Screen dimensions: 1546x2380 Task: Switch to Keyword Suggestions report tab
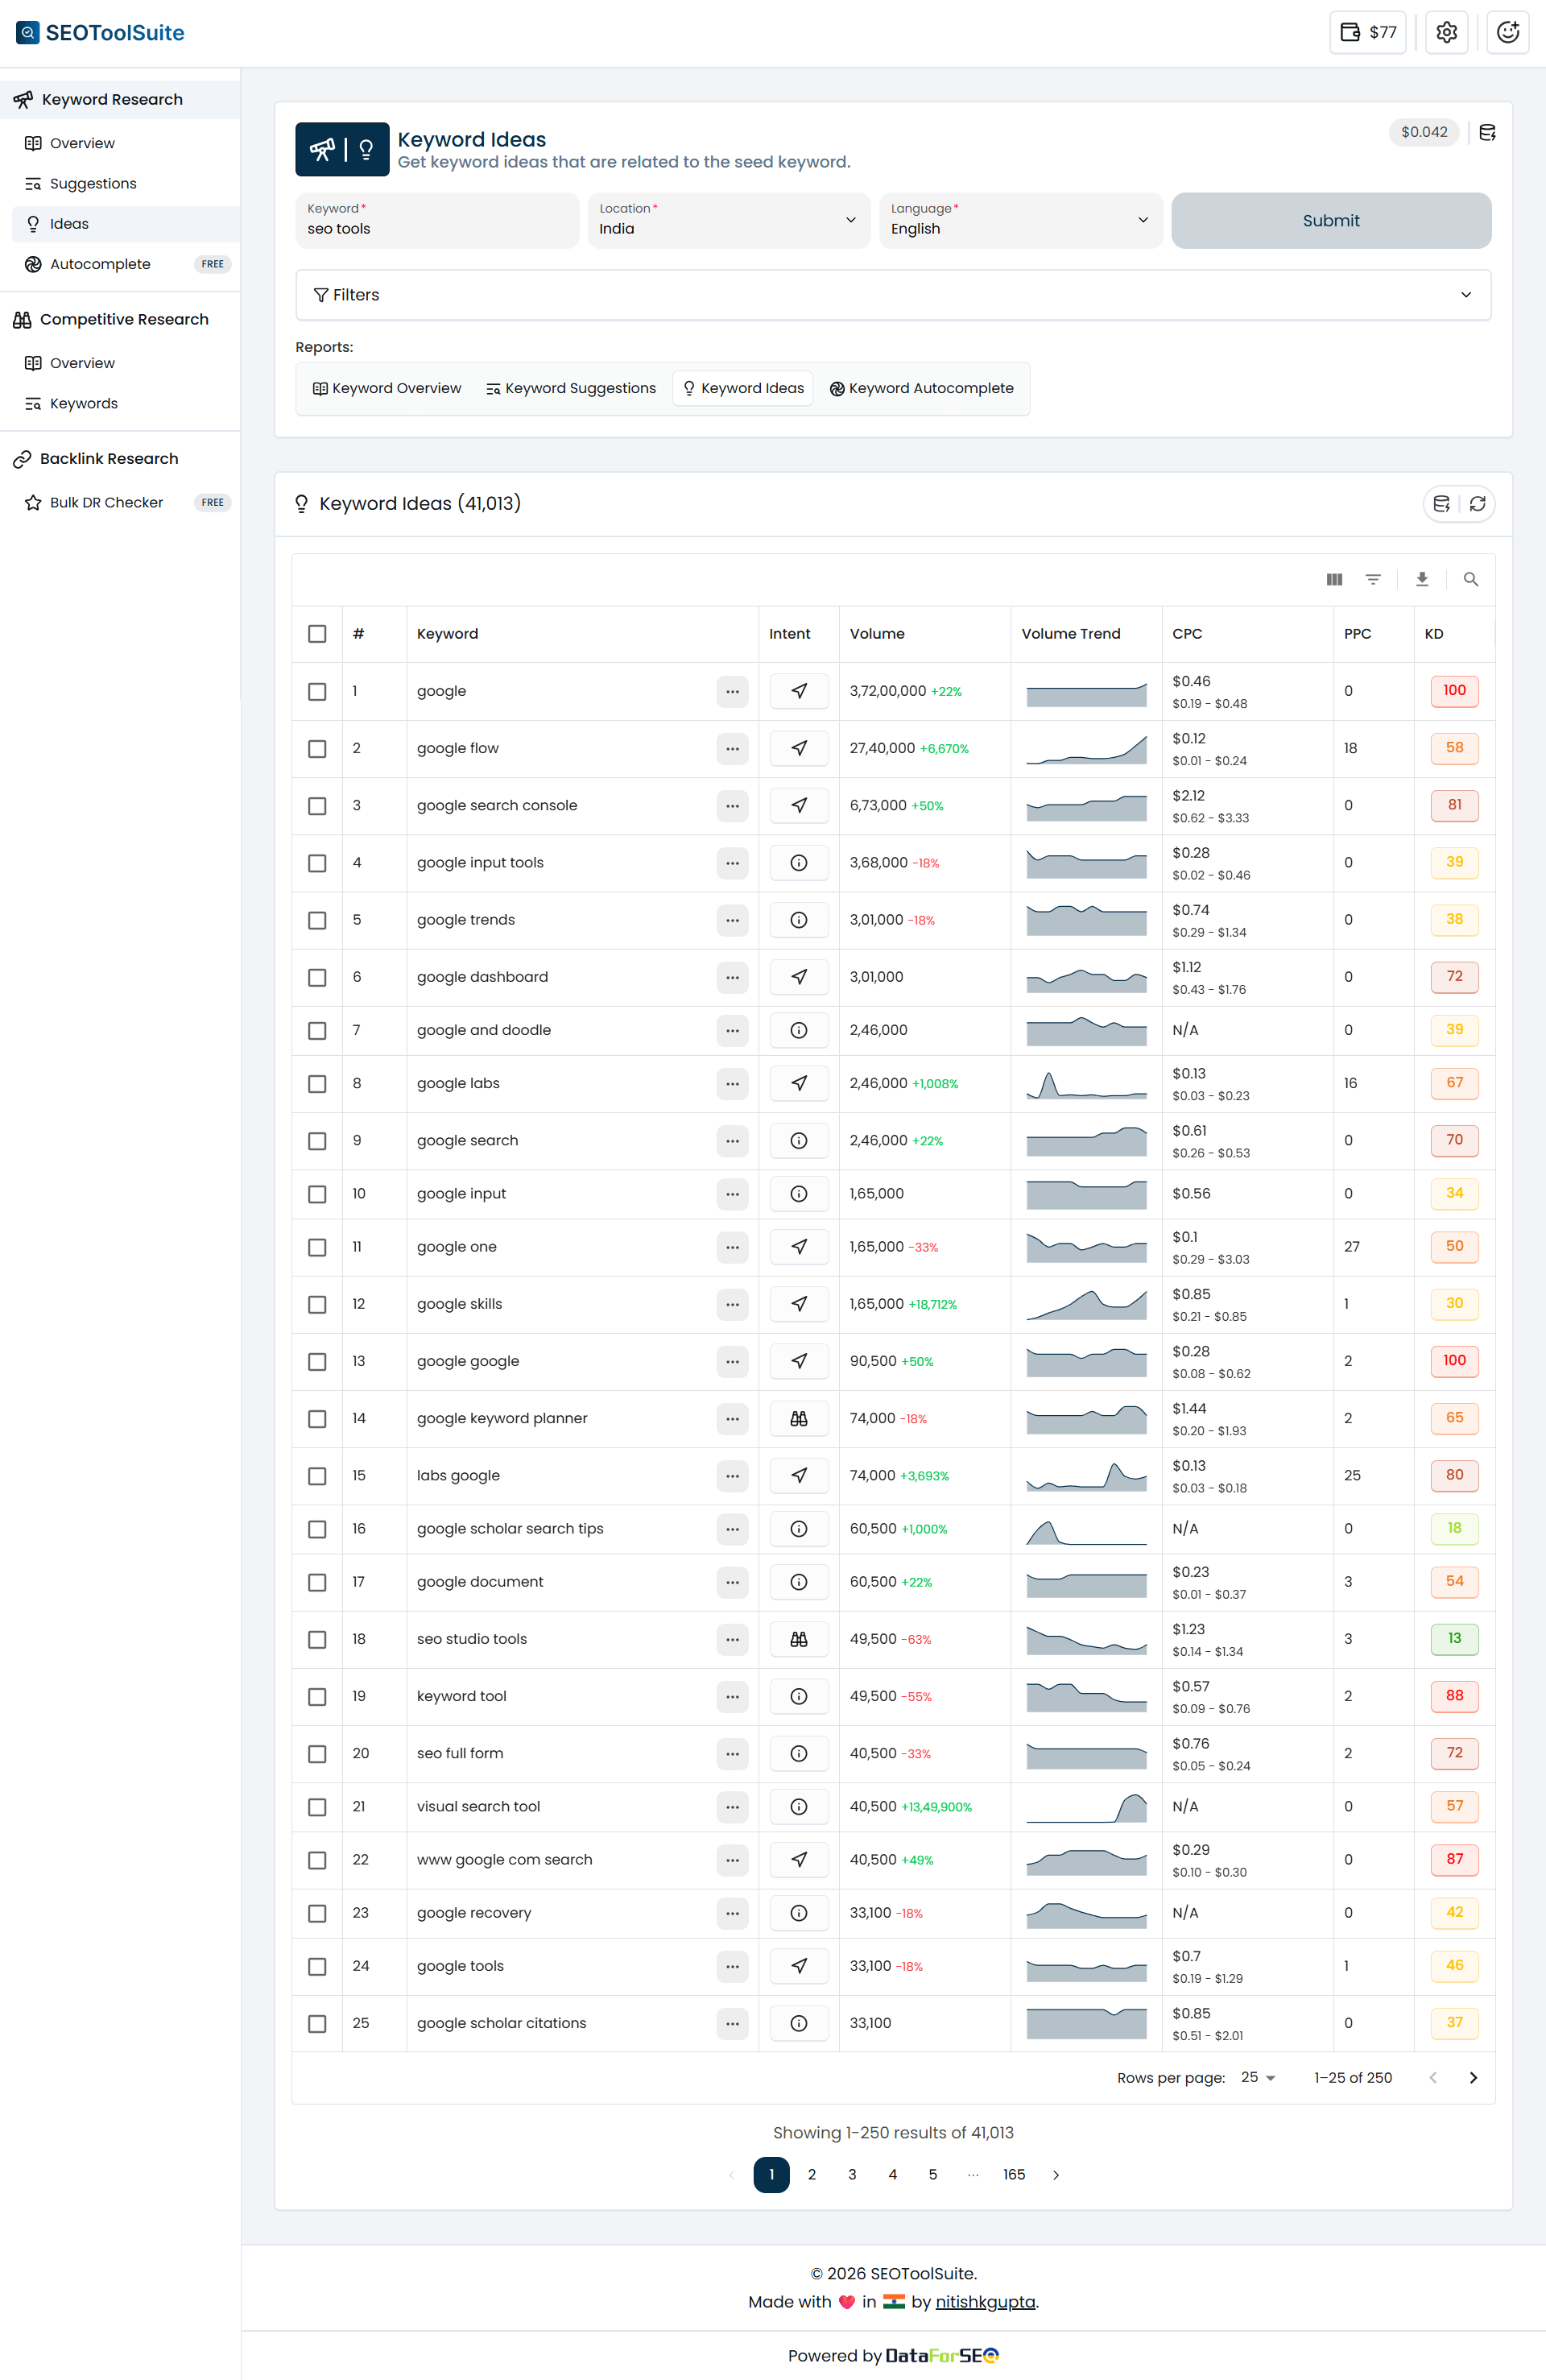coord(571,388)
